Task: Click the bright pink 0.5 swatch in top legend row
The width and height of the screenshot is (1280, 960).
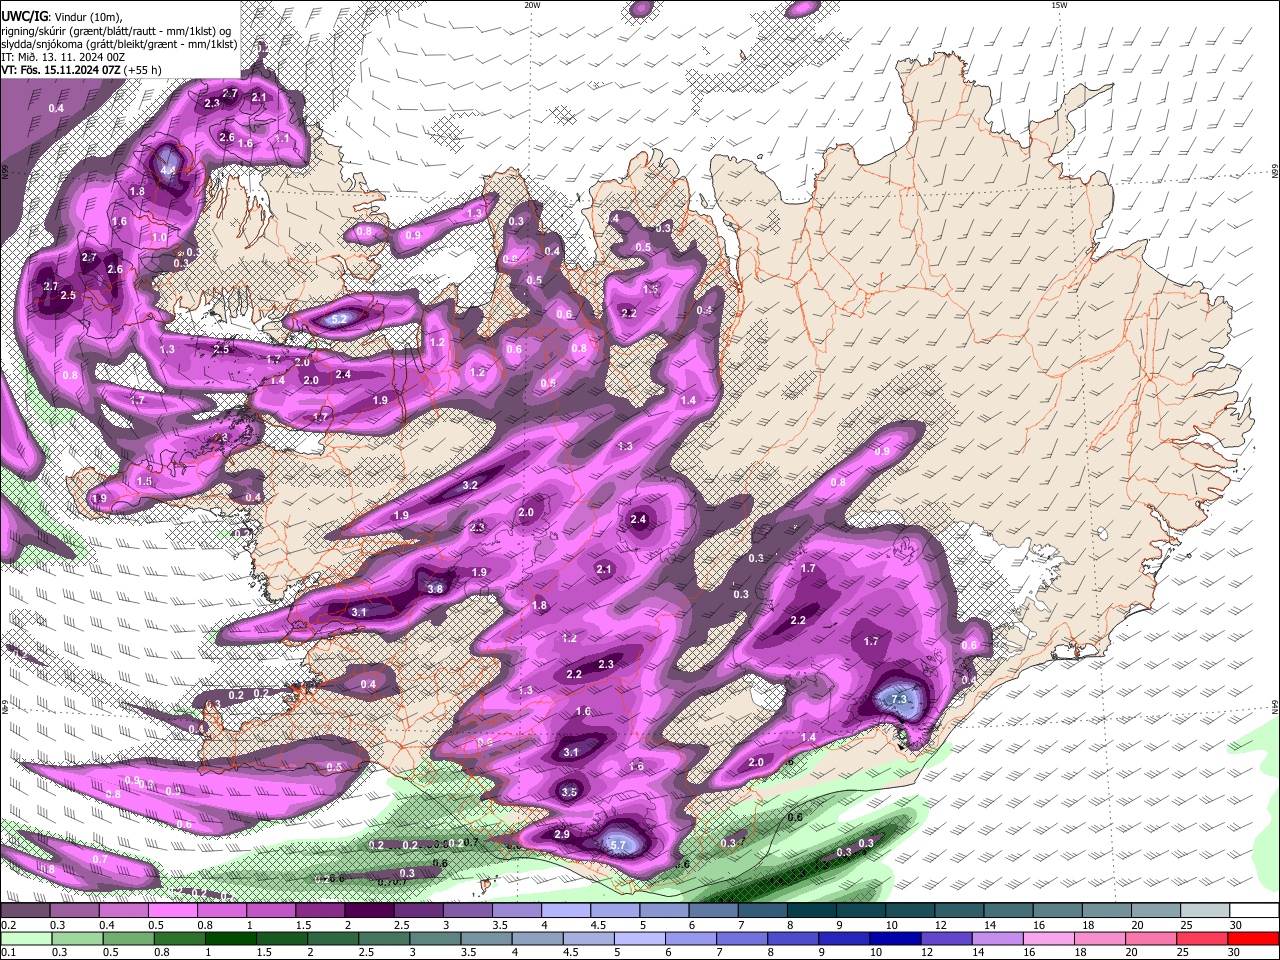Action: (x=172, y=911)
